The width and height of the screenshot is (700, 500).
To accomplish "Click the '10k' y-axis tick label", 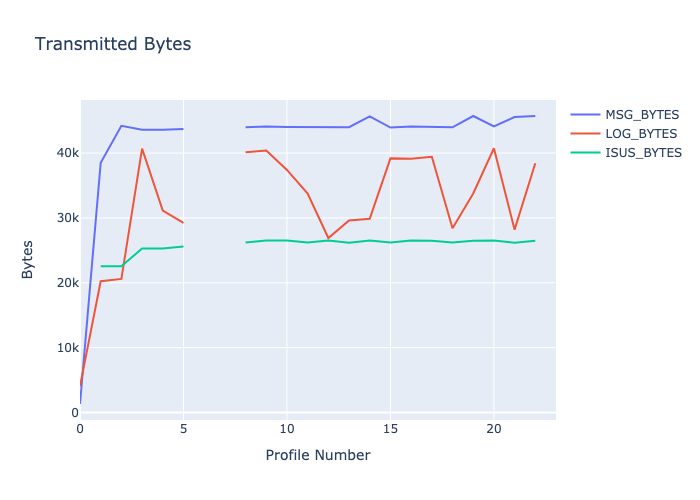I will (68, 348).
